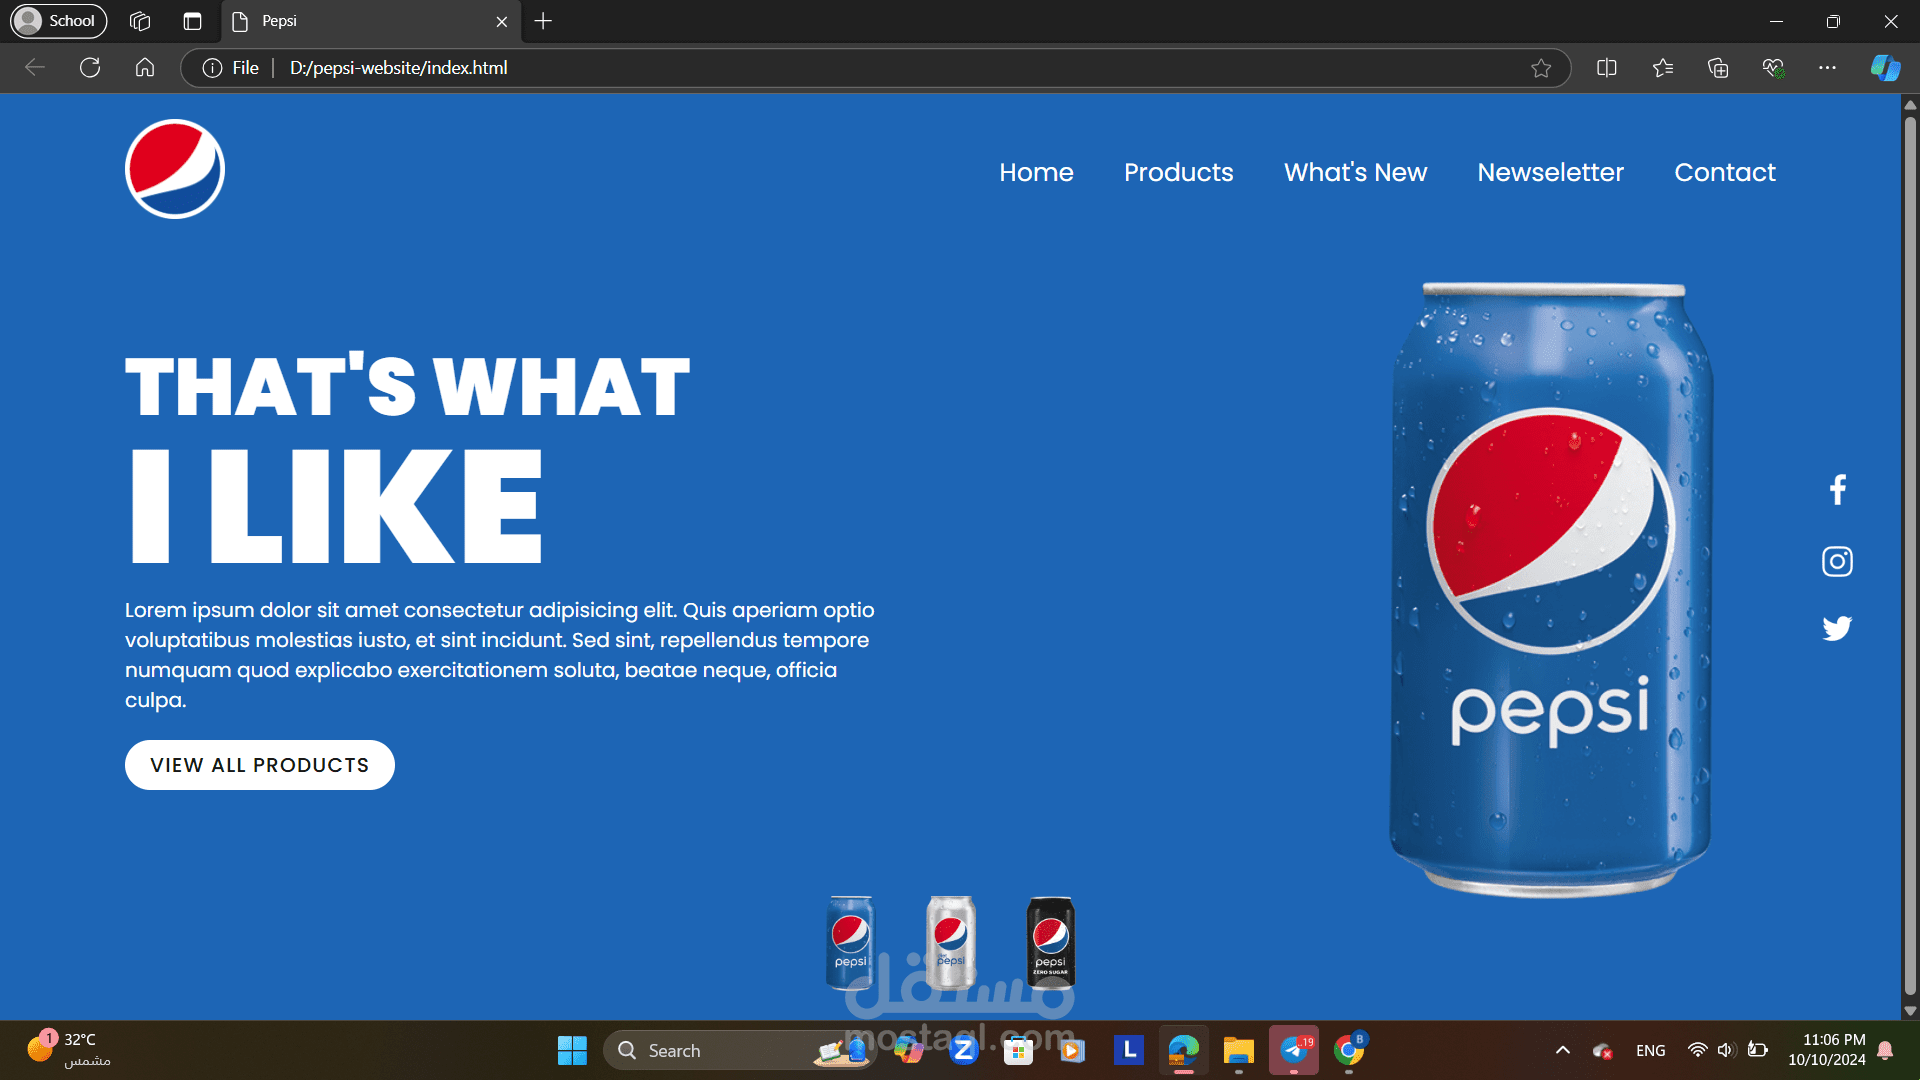Open the Newseletter nav link
Screen dimensions: 1920x1080
pyautogui.click(x=1550, y=172)
